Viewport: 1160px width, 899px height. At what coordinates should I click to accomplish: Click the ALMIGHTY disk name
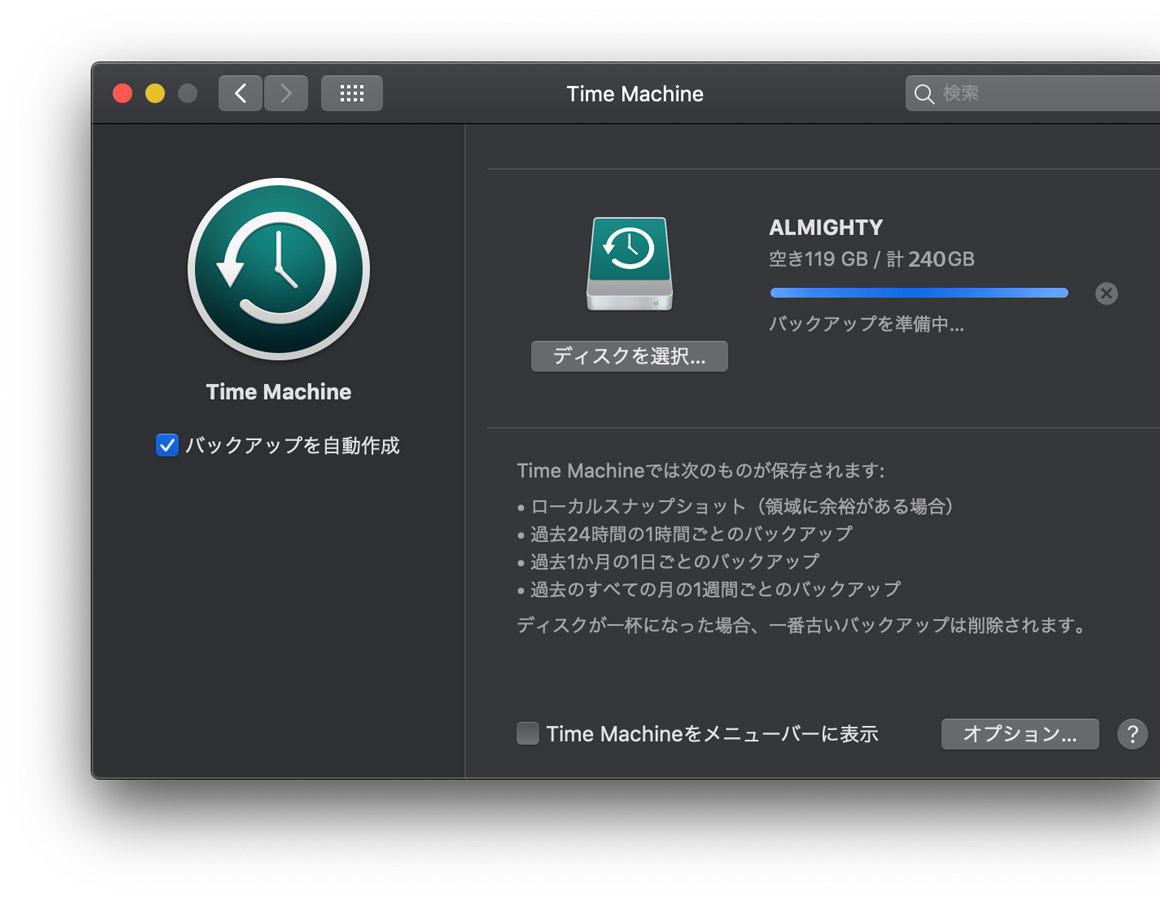(x=826, y=227)
